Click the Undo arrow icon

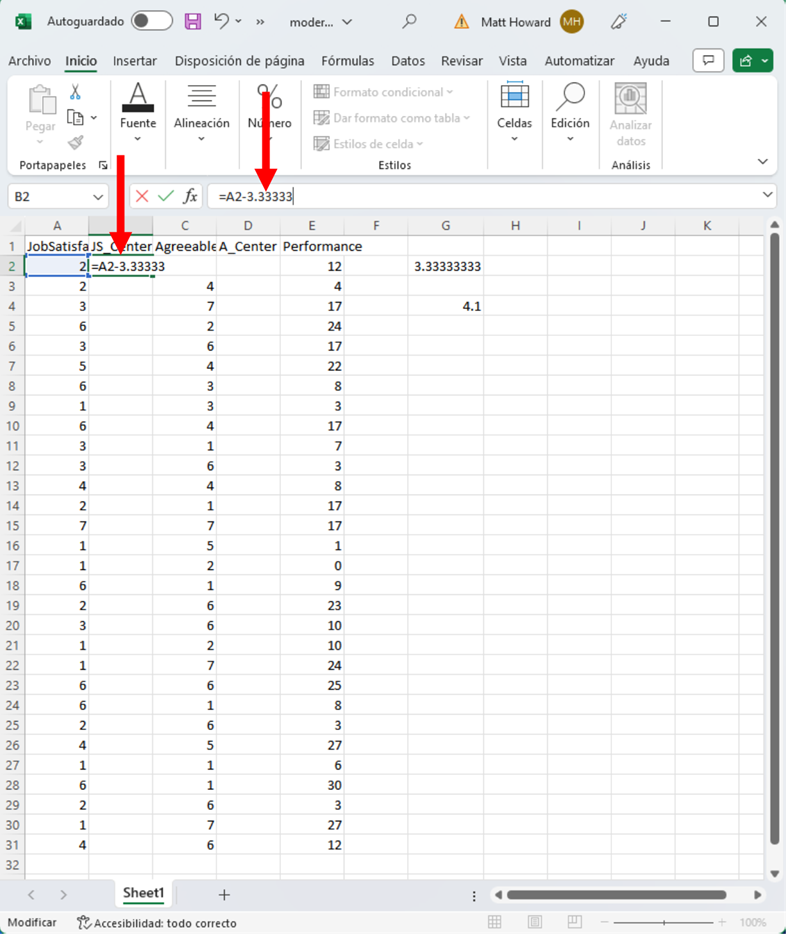(x=222, y=21)
